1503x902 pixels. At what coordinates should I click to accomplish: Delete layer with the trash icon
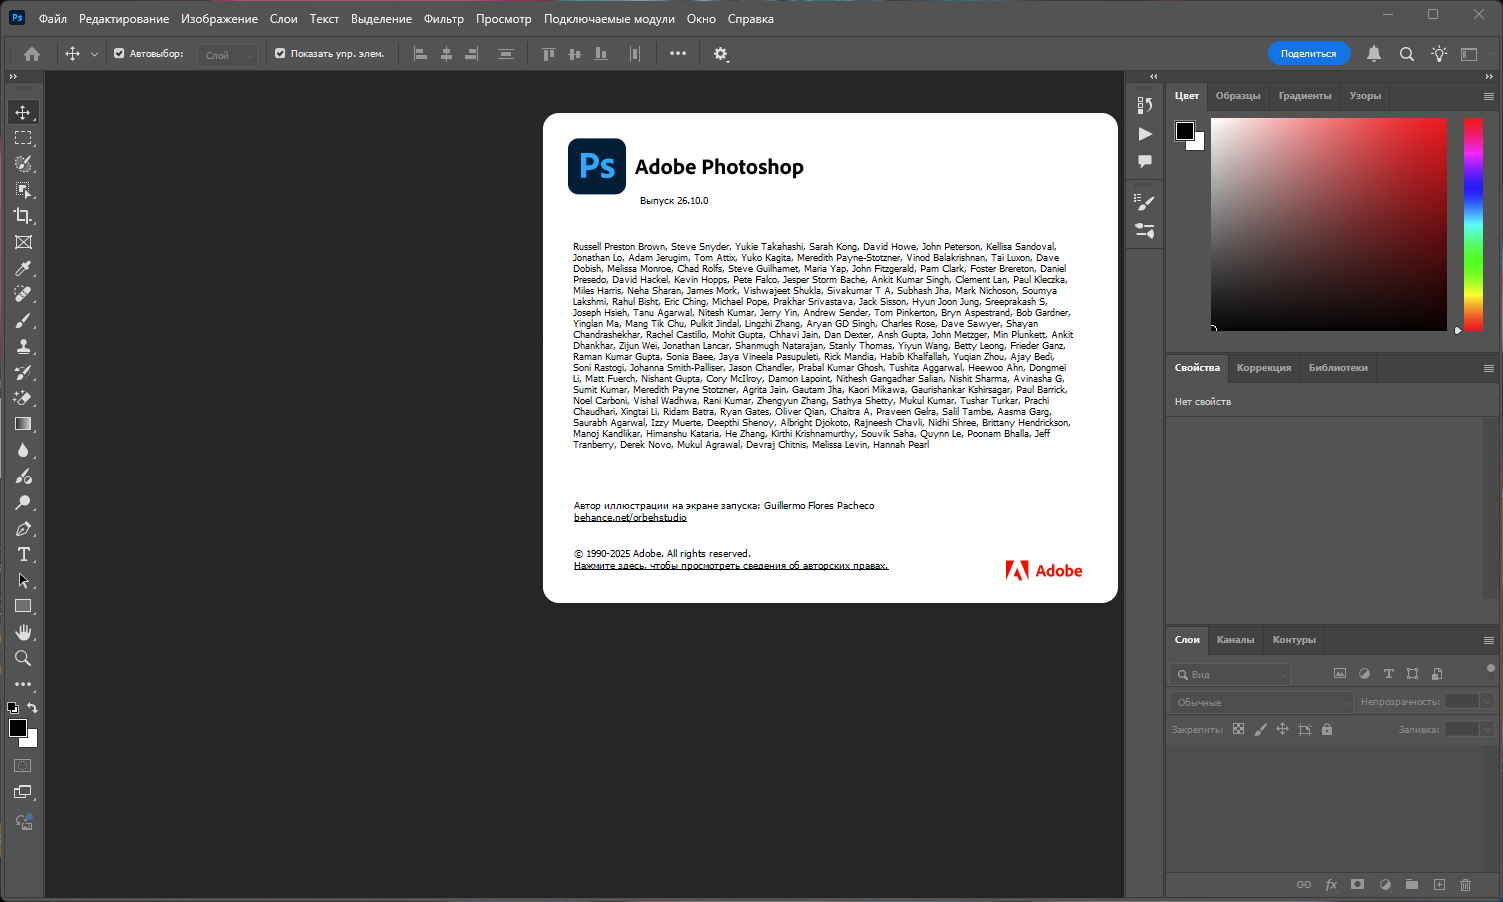click(x=1466, y=884)
